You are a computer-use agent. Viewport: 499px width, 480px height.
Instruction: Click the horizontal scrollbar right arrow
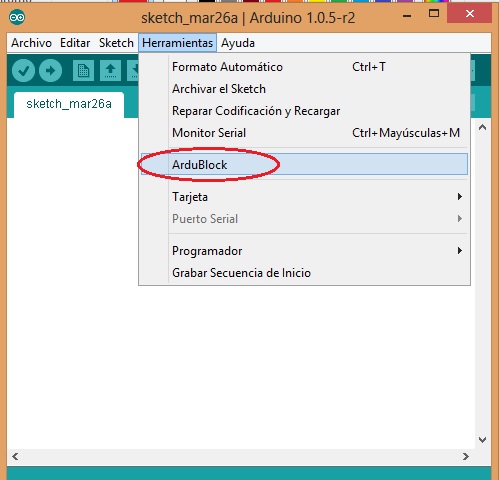tap(466, 456)
